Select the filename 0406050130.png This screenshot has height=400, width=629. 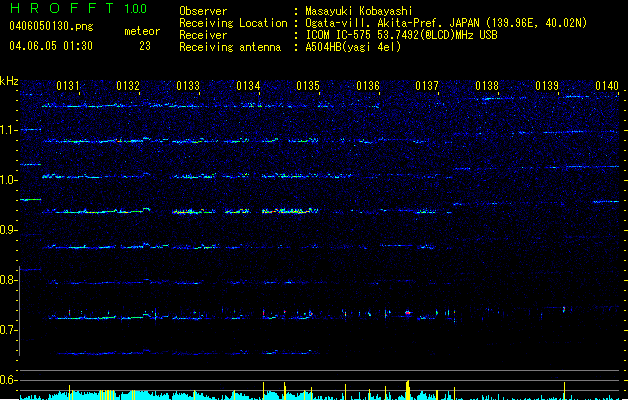coord(51,26)
